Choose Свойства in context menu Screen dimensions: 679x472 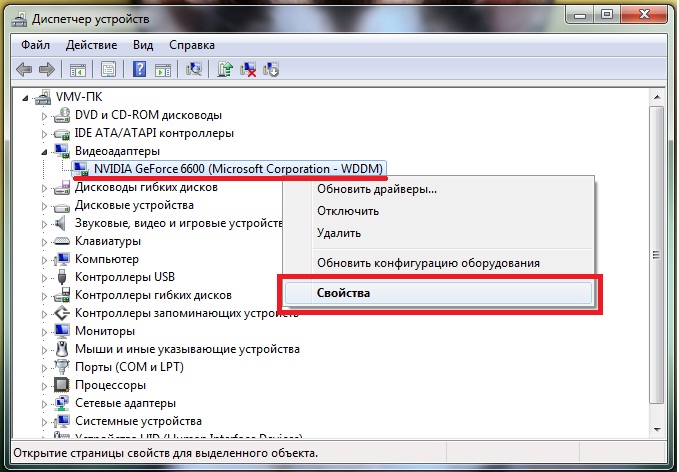[x=438, y=293]
